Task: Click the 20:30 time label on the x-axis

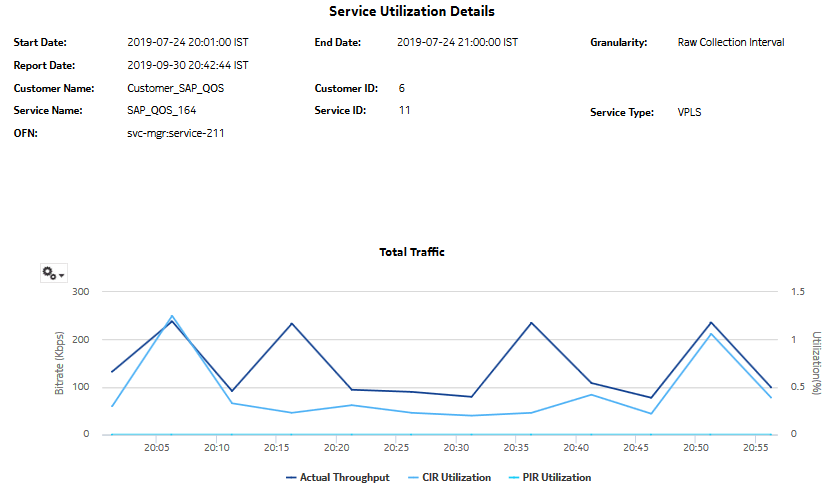Action: [x=457, y=448]
